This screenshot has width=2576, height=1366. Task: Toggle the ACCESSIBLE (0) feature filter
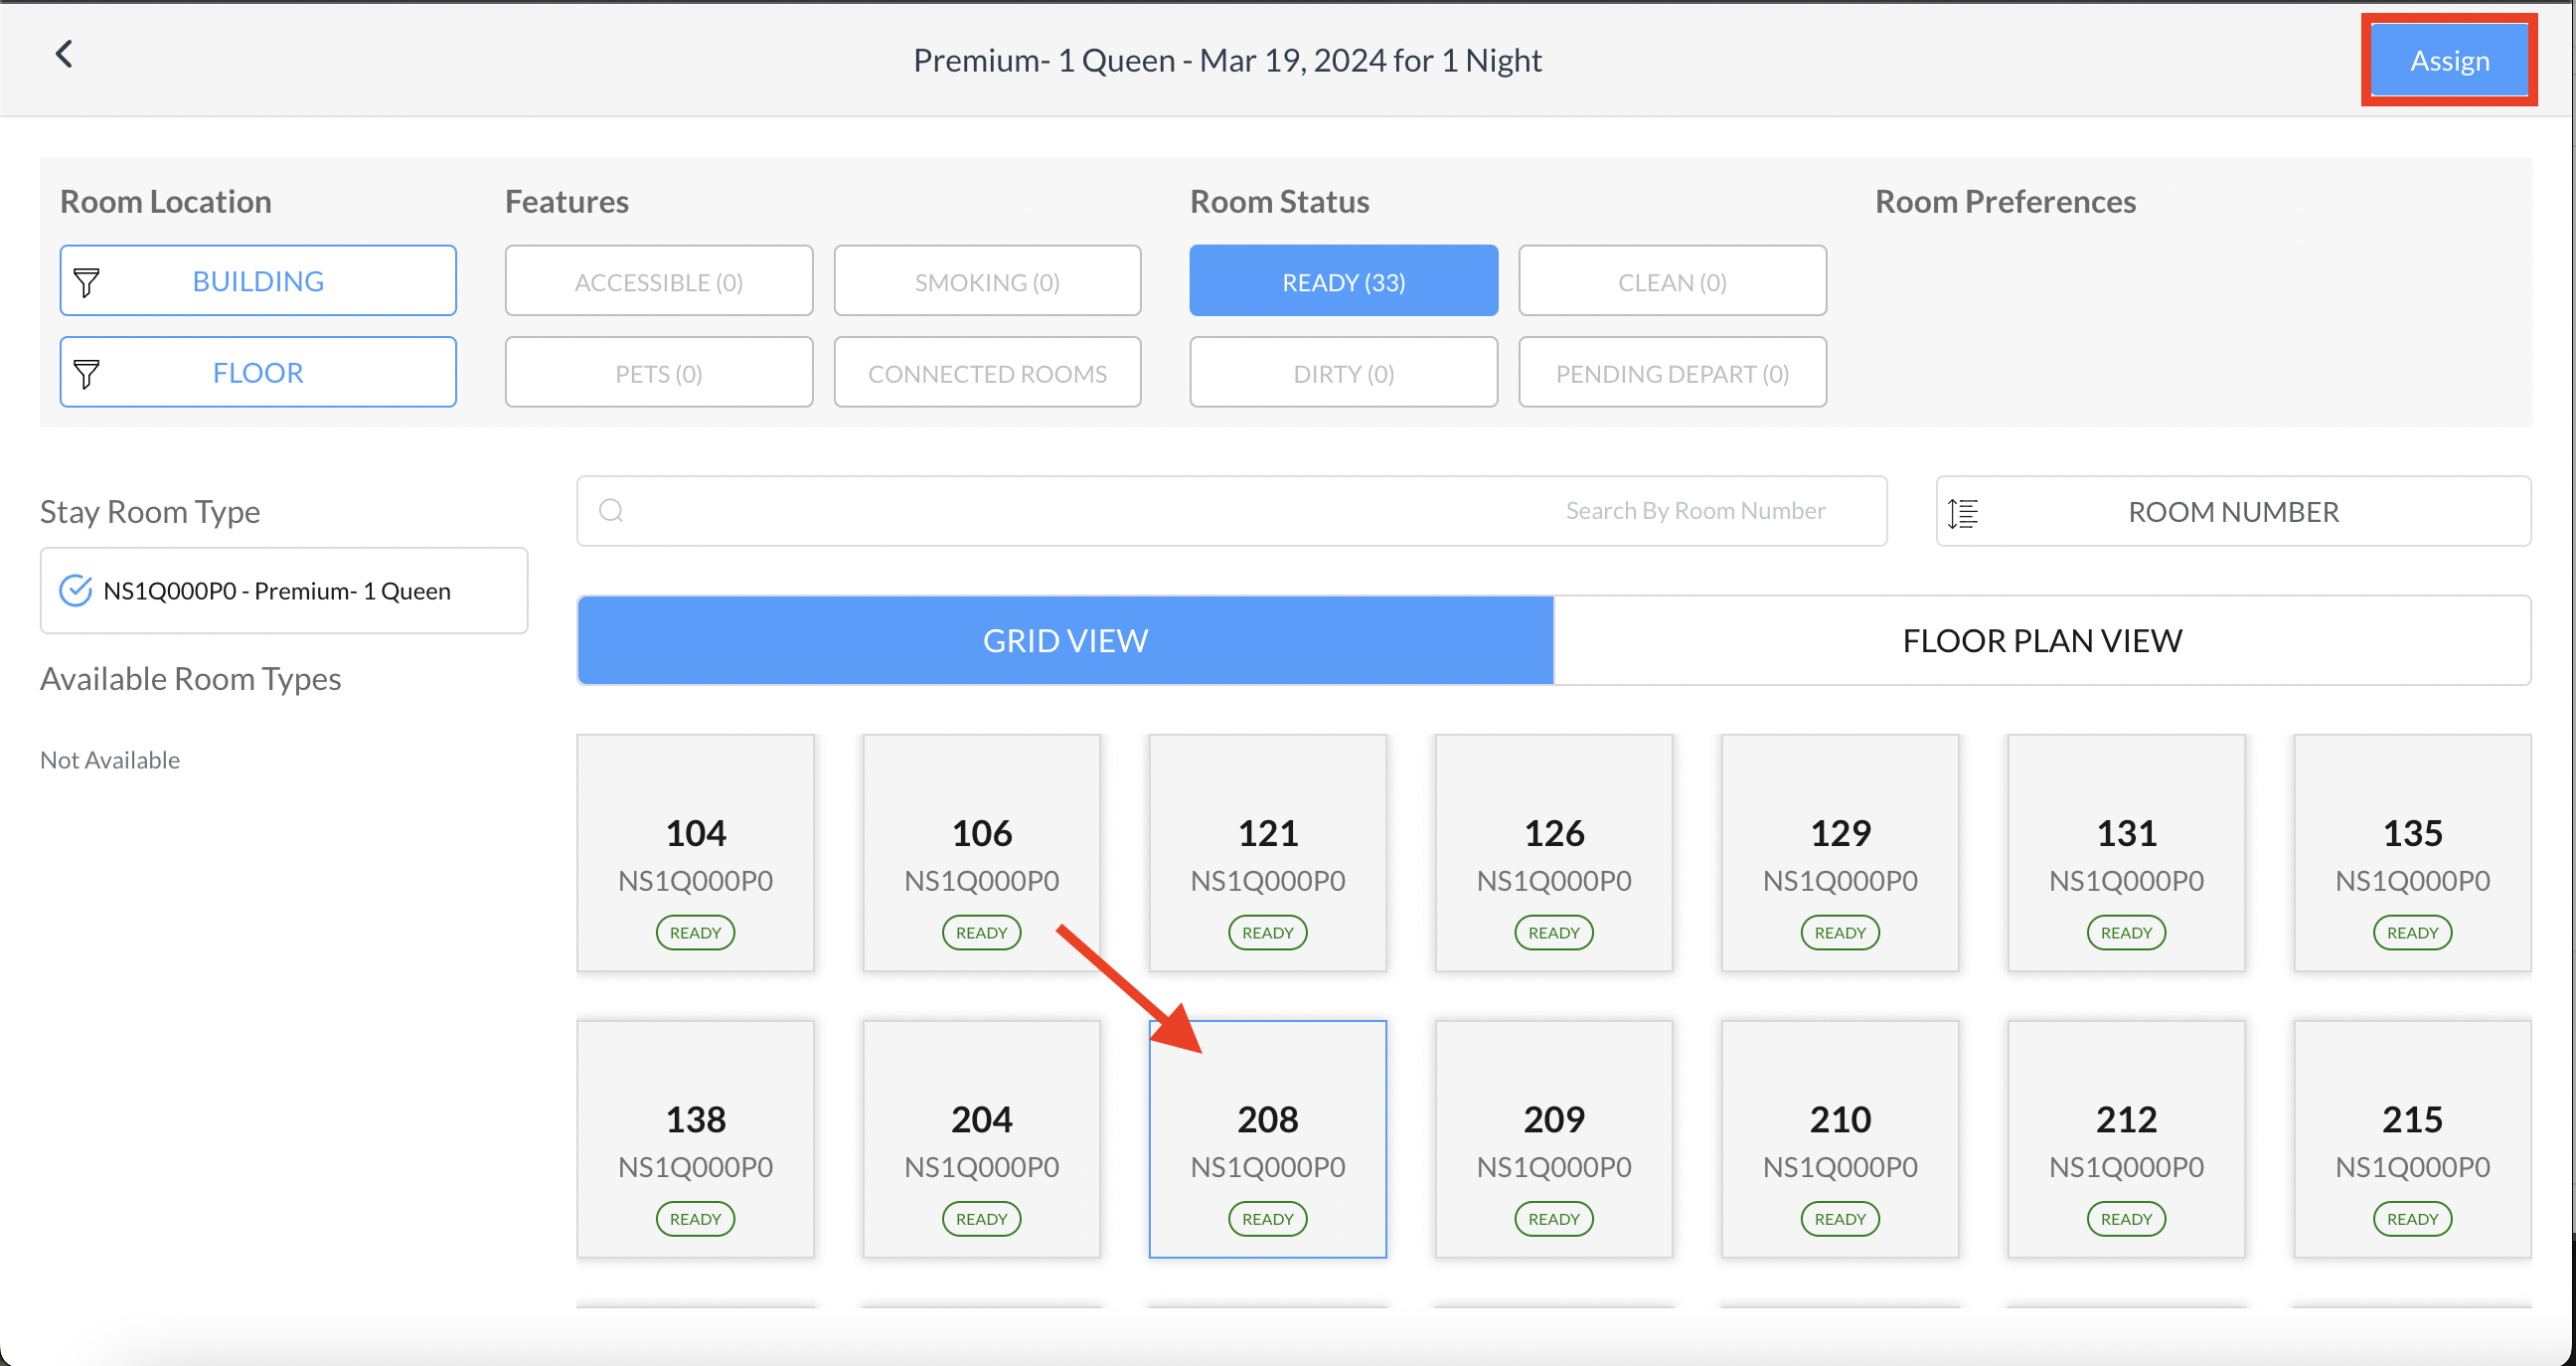(x=658, y=282)
